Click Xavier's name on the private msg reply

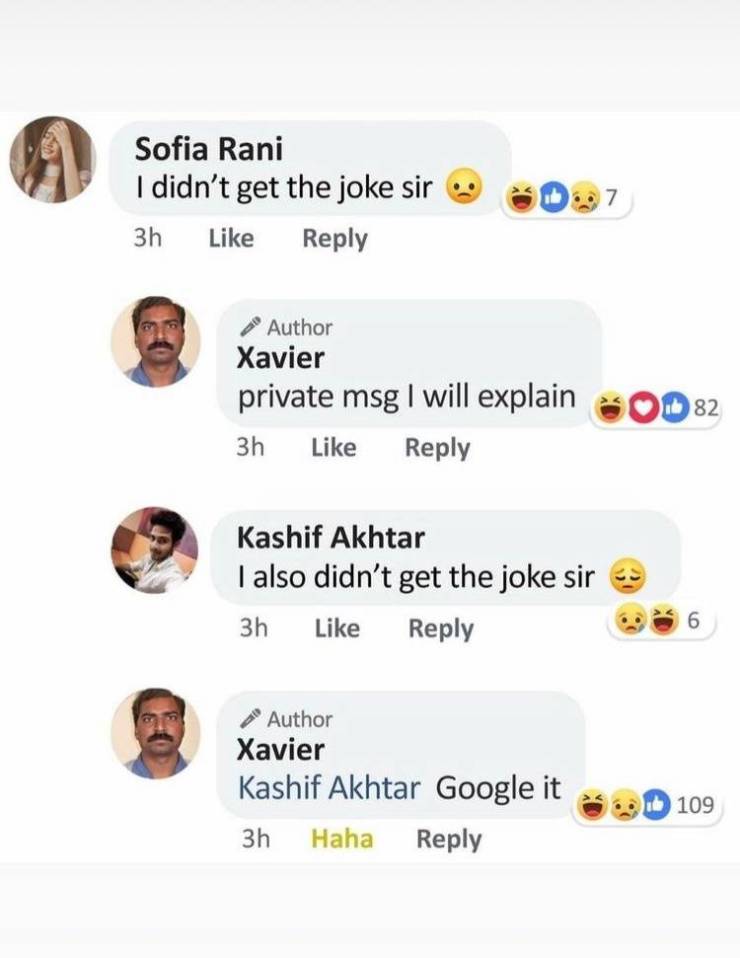point(281,357)
